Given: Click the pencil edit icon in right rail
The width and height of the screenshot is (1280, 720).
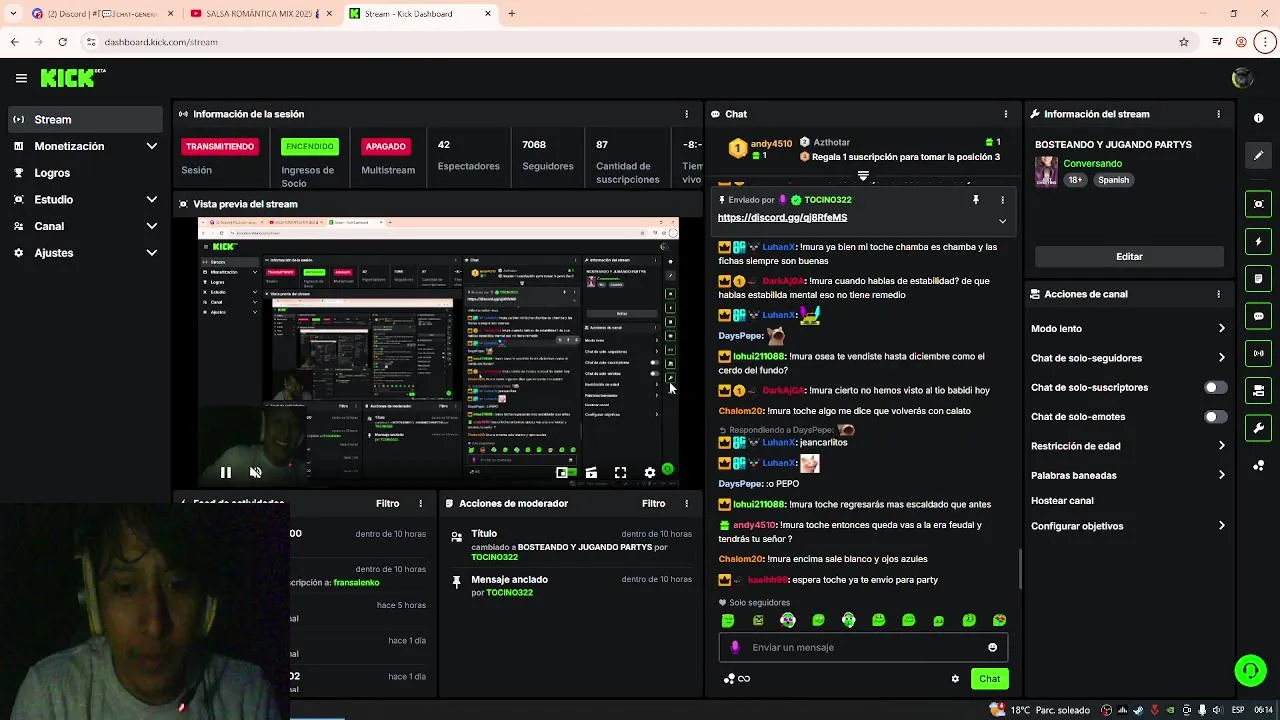Looking at the screenshot, I should 1258,155.
